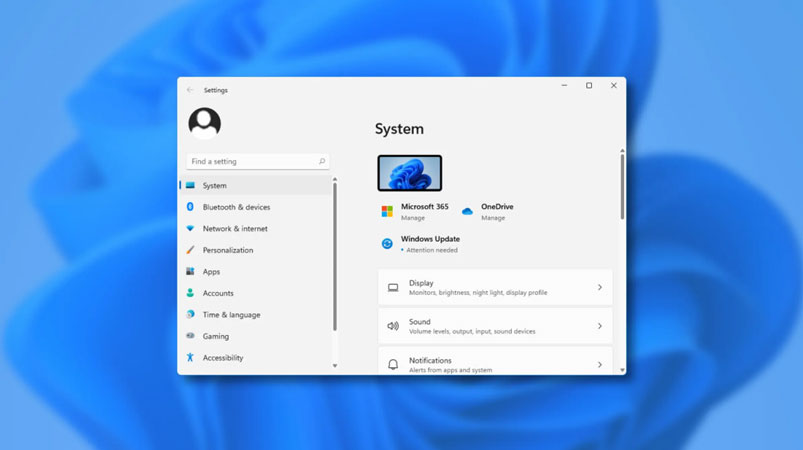
Task: Open Accounts settings
Action: (x=218, y=293)
